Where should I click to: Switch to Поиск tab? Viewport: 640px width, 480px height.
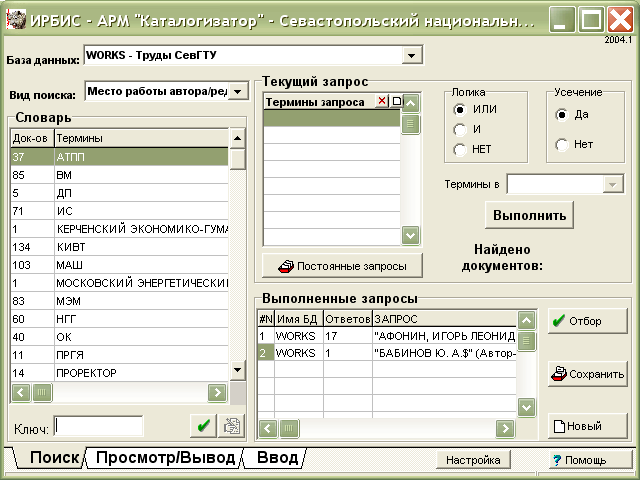[x=54, y=458]
